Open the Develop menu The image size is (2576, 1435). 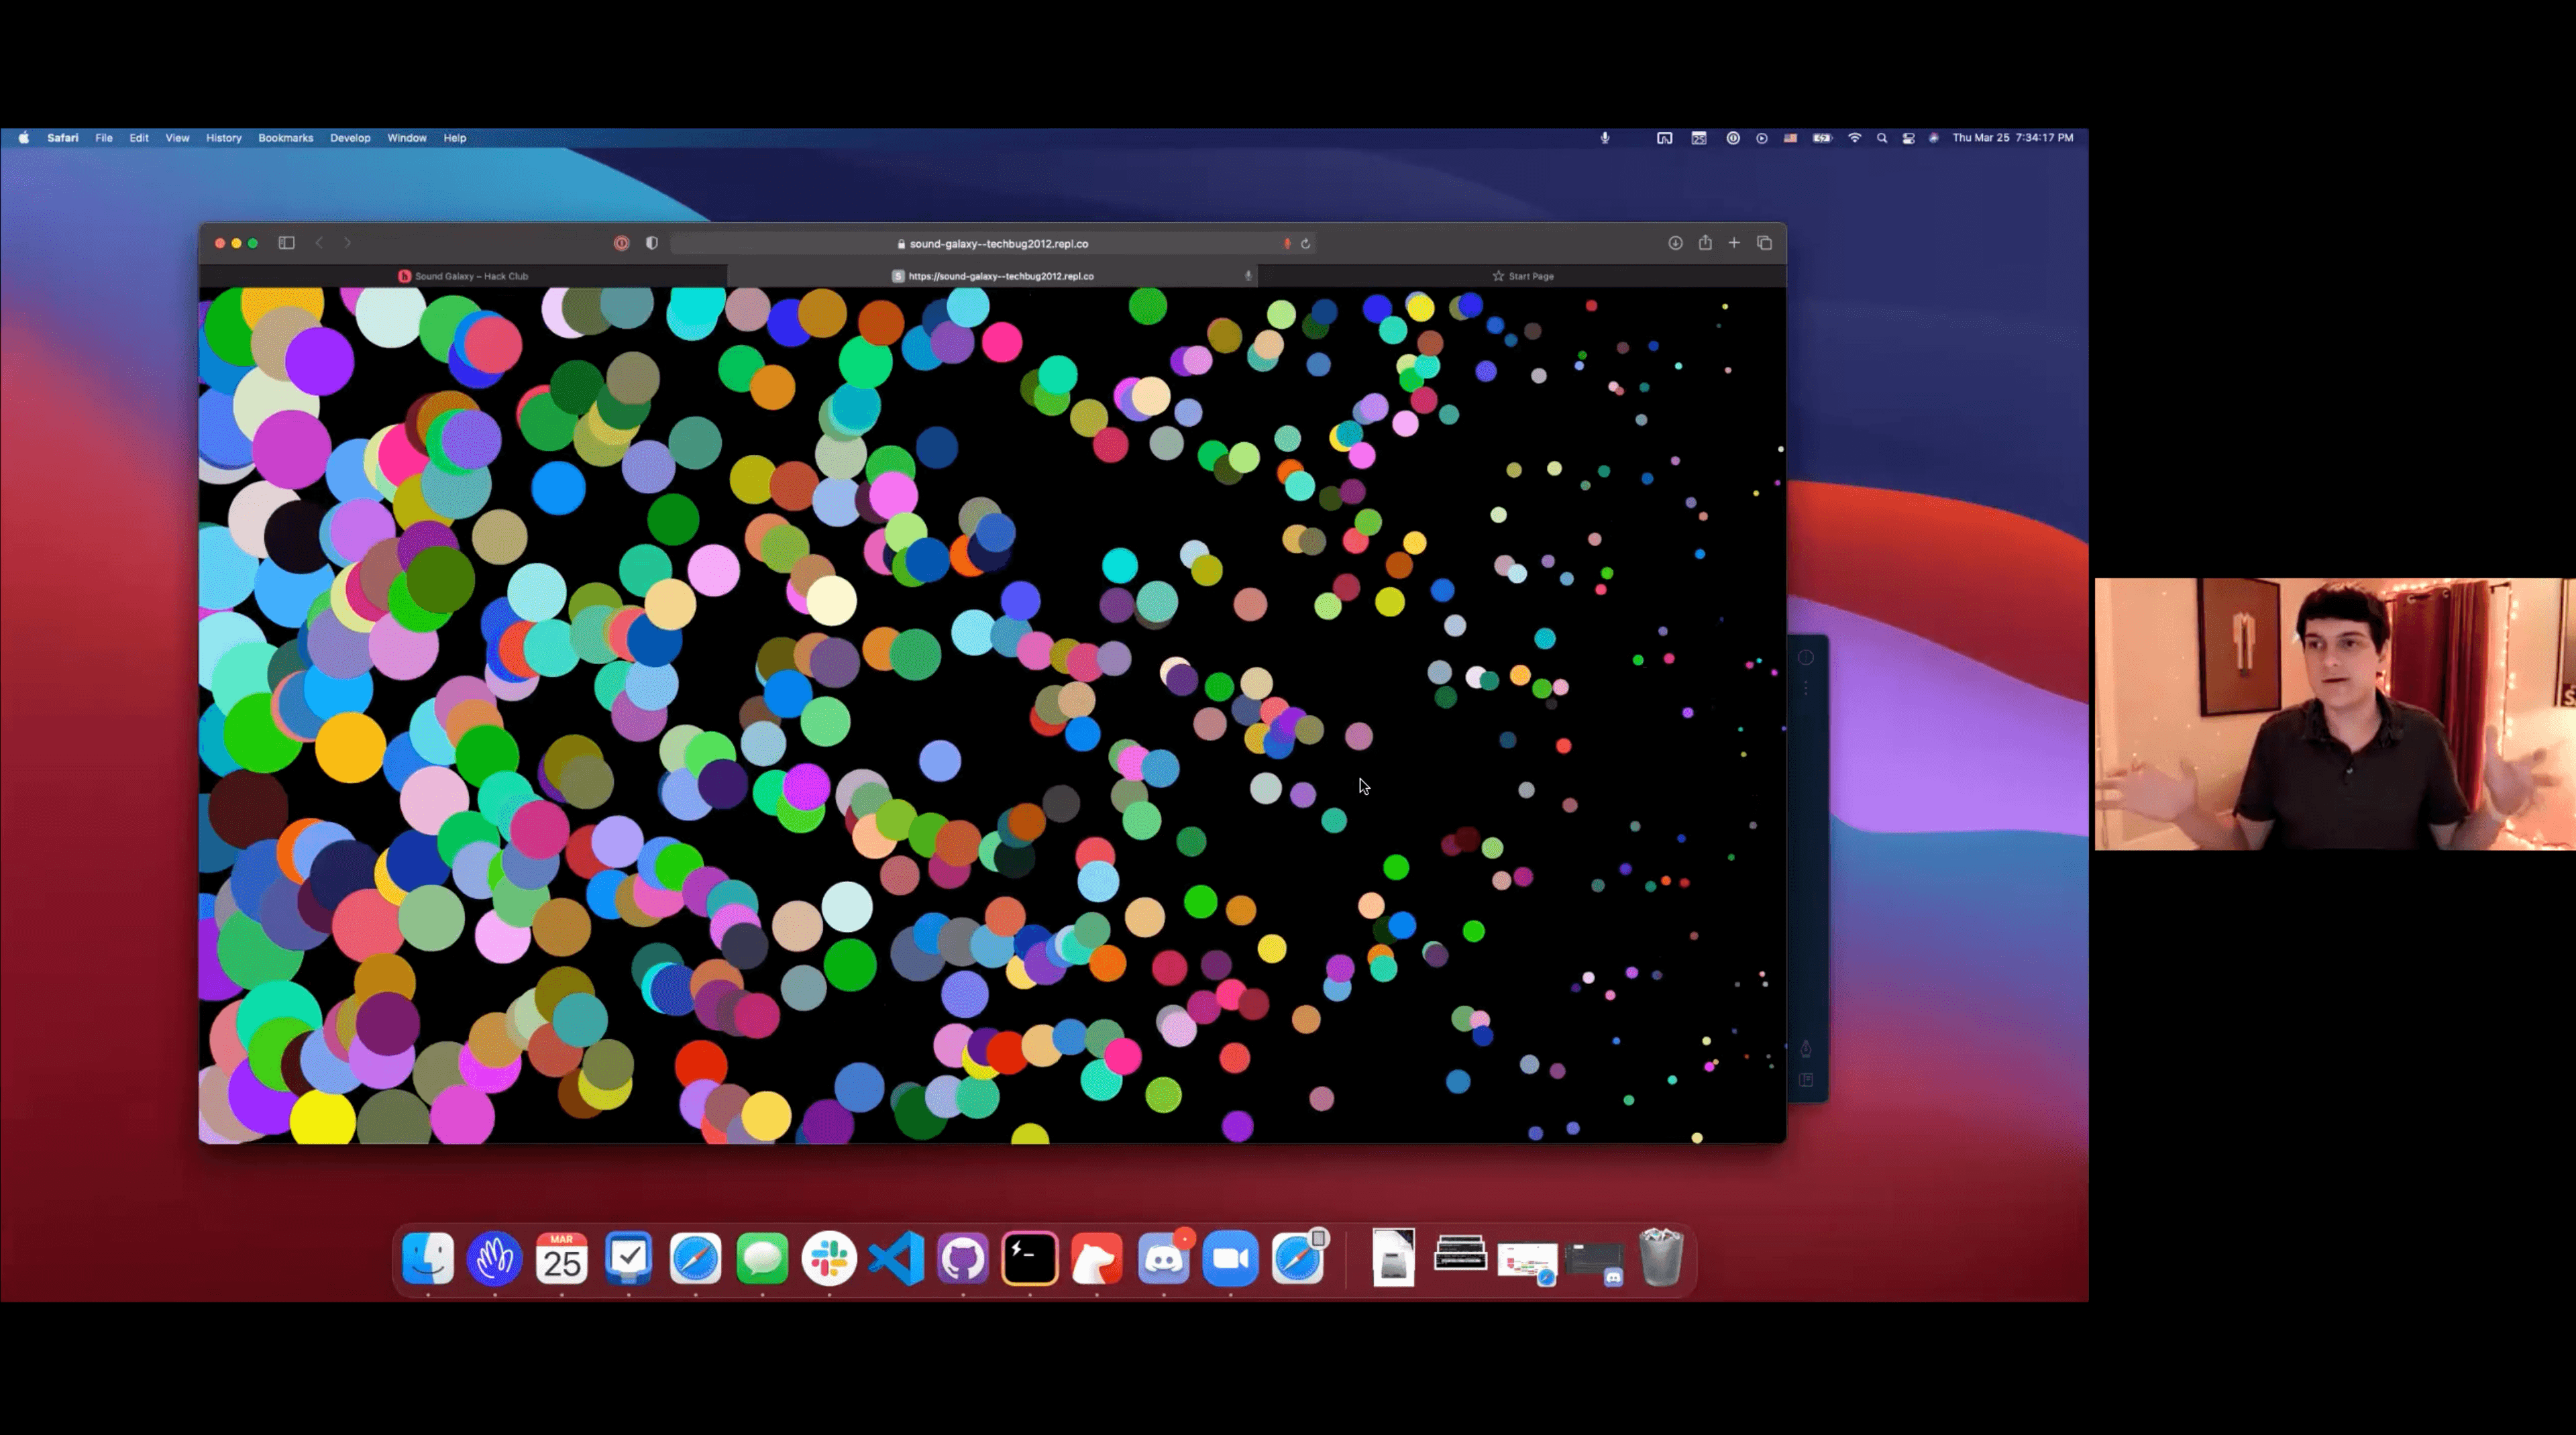click(350, 138)
